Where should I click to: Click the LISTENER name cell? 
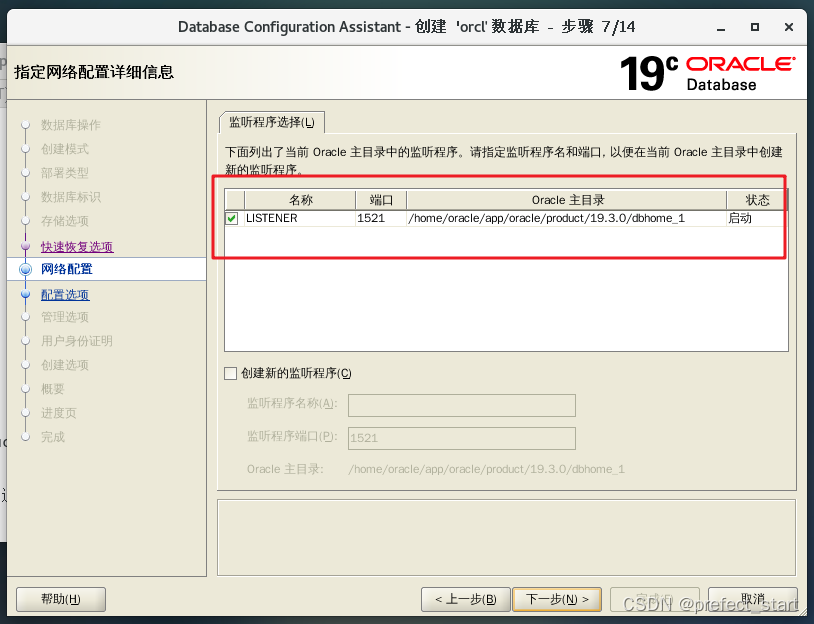(x=300, y=218)
